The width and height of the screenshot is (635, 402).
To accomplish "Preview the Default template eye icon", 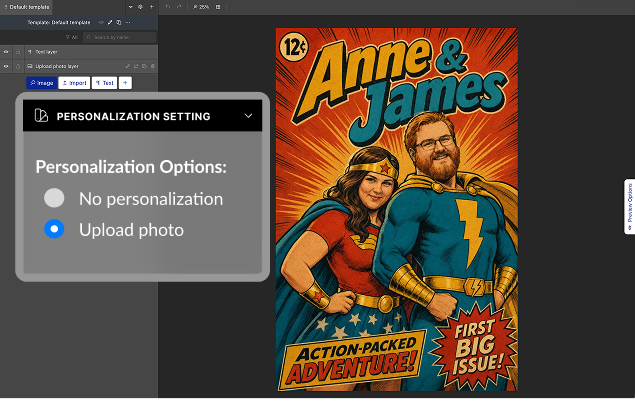I will [x=101, y=22].
